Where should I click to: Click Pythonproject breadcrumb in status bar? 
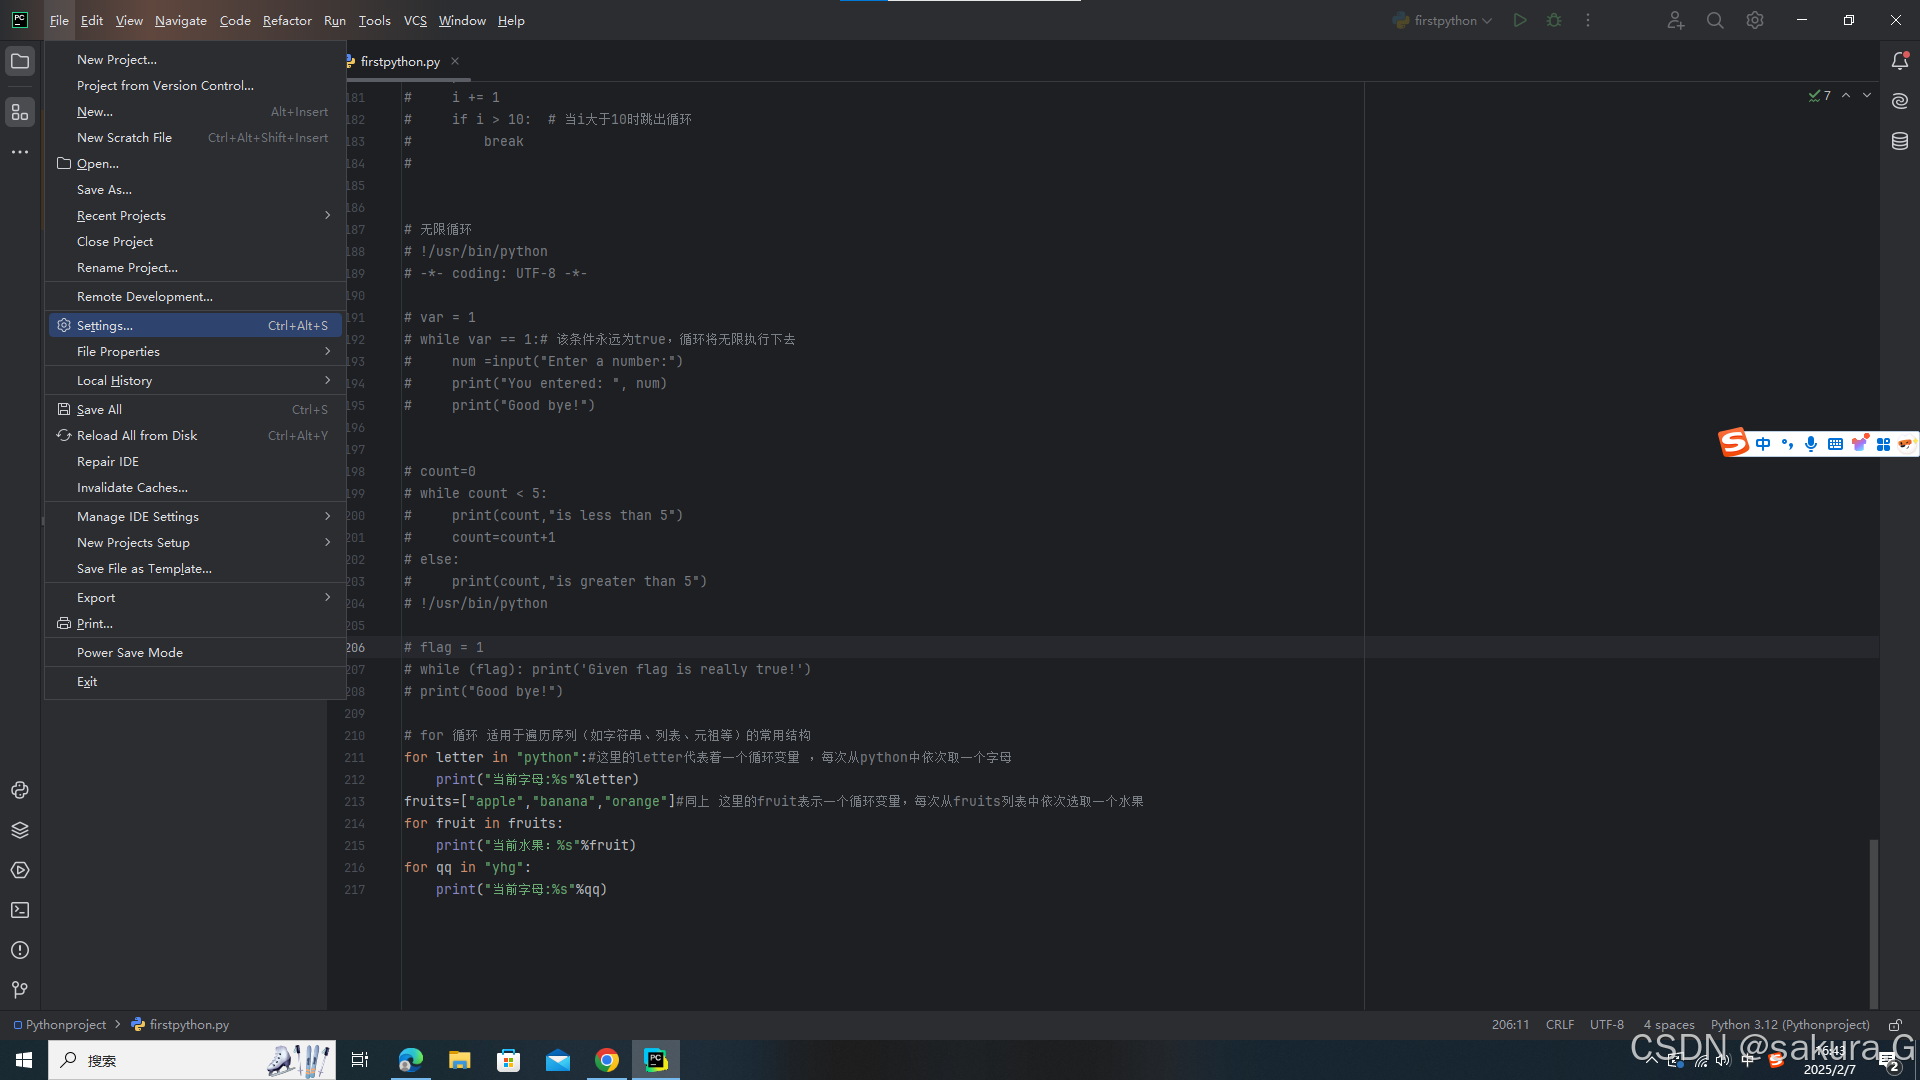pyautogui.click(x=65, y=1025)
